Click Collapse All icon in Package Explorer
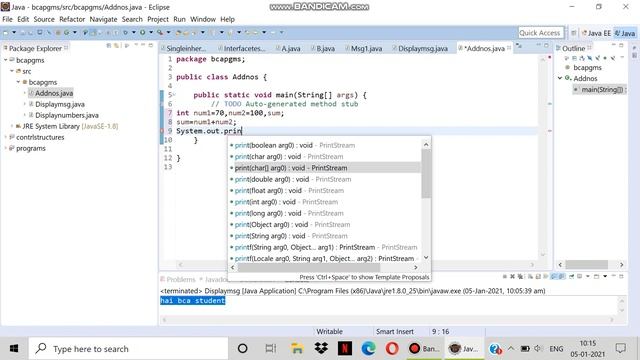 coord(109,46)
